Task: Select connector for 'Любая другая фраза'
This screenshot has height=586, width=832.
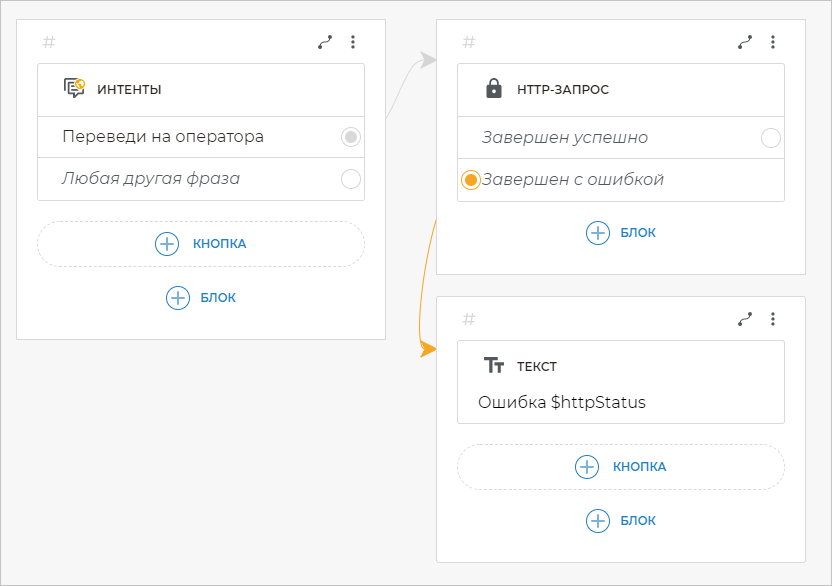Action: tap(350, 179)
